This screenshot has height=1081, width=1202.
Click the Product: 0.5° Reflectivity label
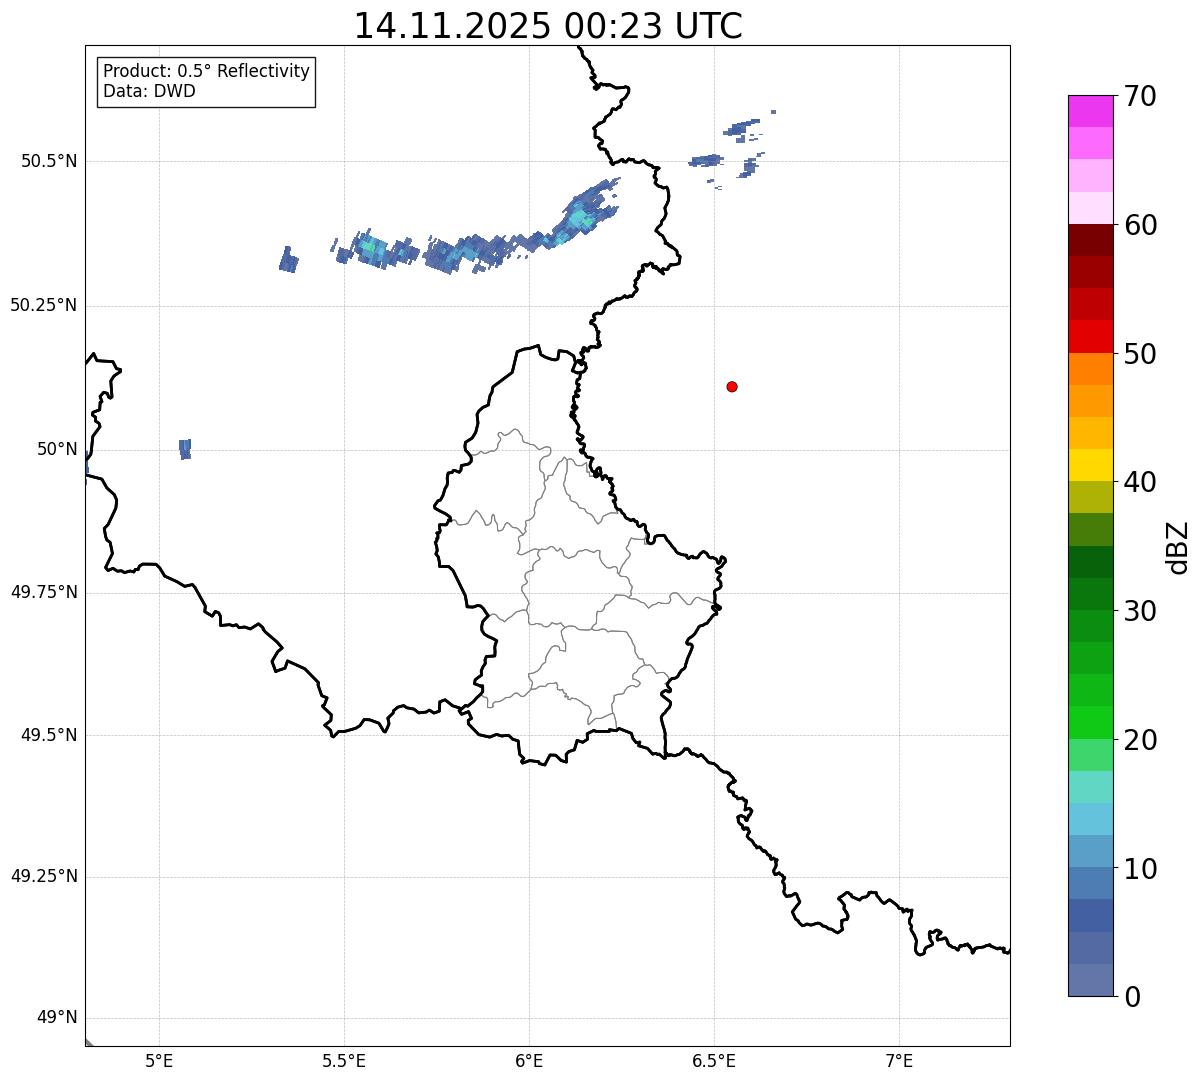click(x=207, y=72)
